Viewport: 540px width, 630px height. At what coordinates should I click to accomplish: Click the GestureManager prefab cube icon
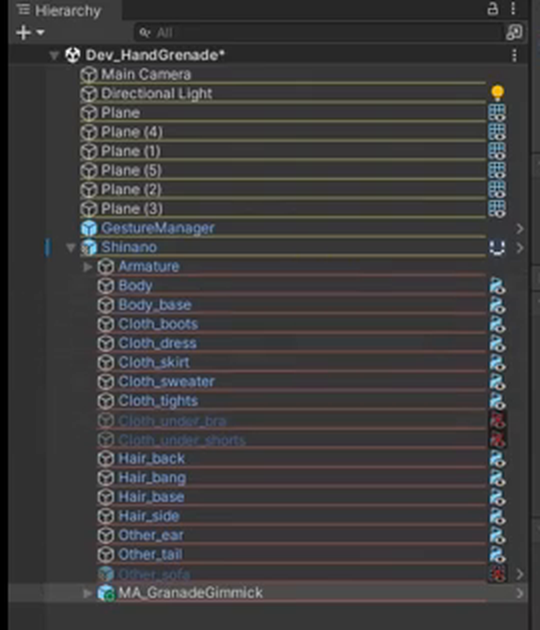coord(89,228)
